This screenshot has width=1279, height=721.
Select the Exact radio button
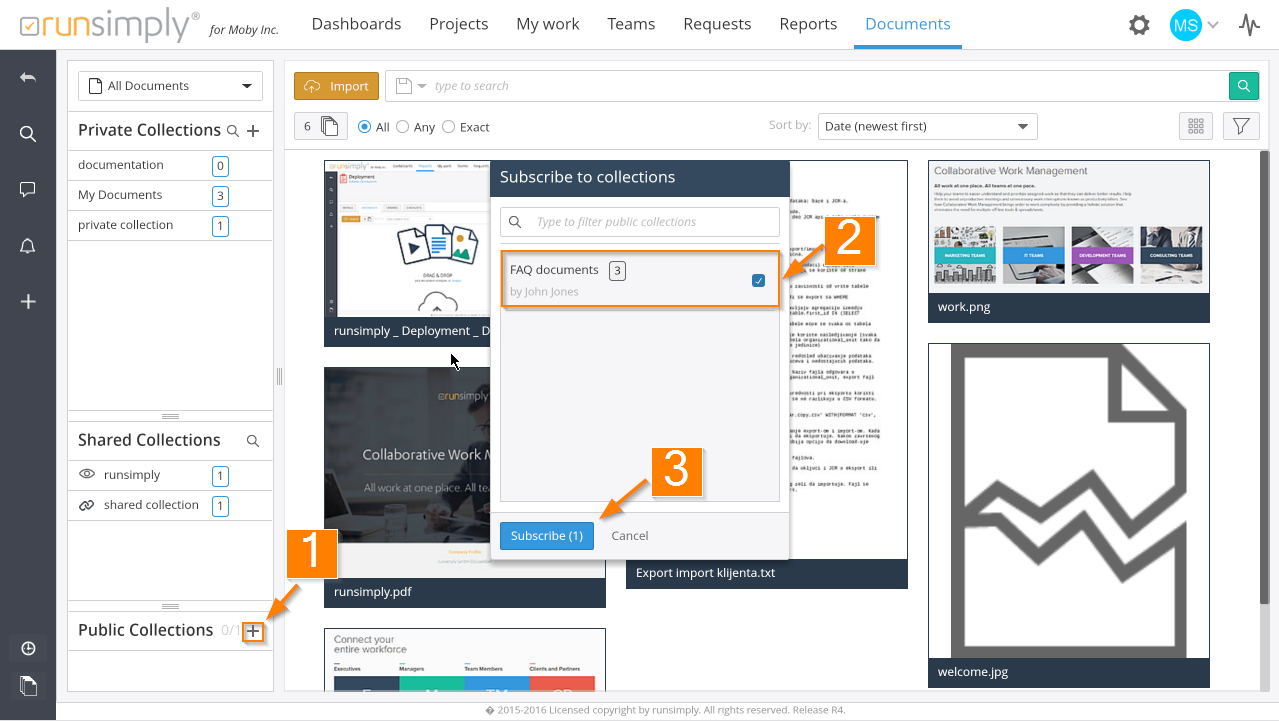point(449,127)
